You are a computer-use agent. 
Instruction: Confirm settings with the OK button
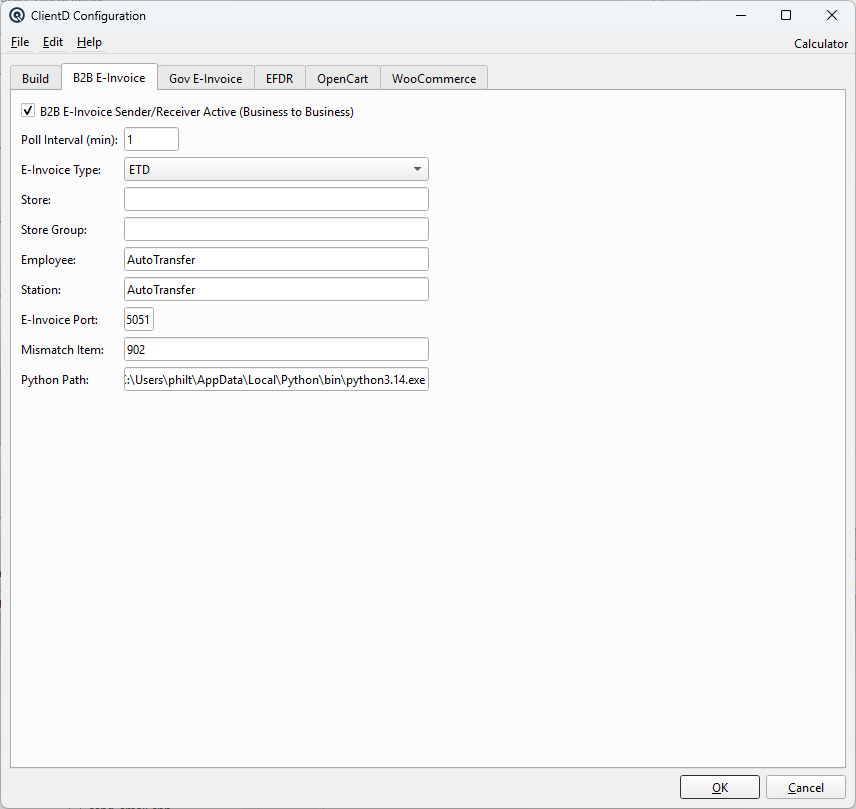point(720,787)
